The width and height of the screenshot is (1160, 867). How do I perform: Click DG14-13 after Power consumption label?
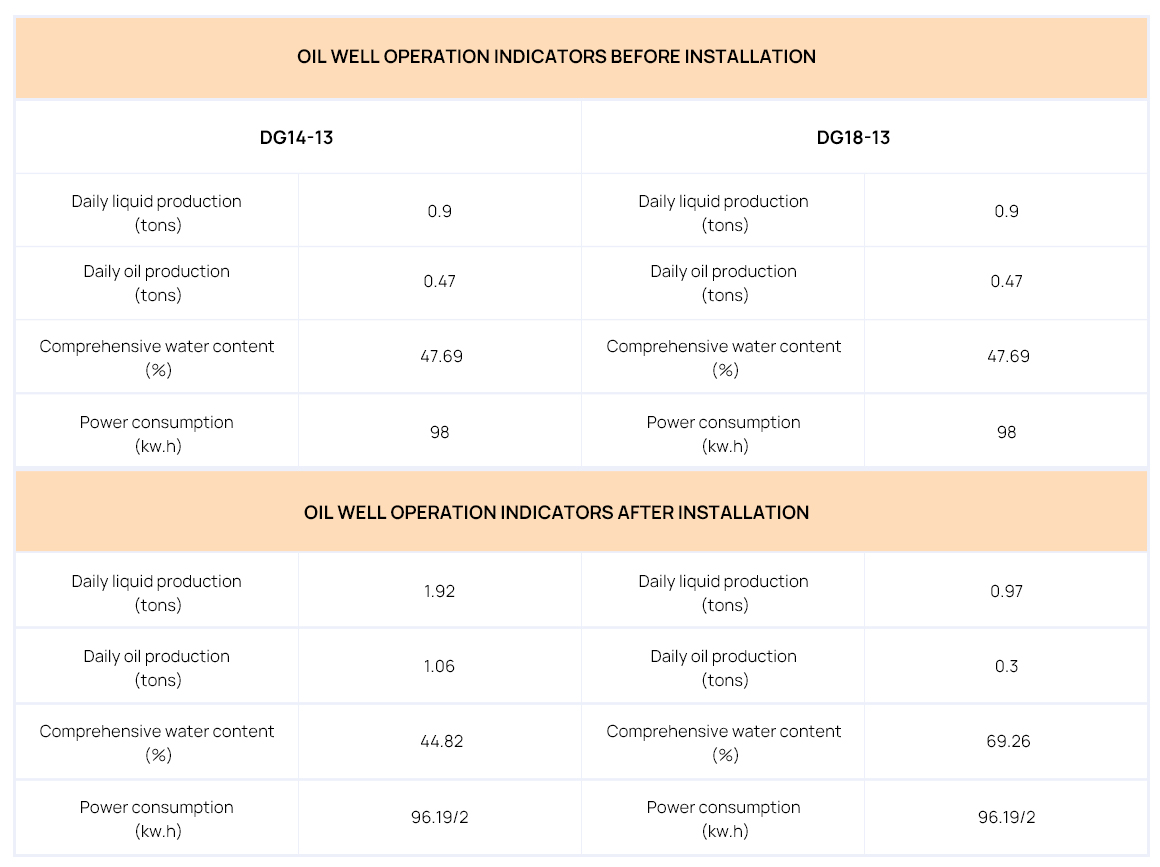coord(157,819)
